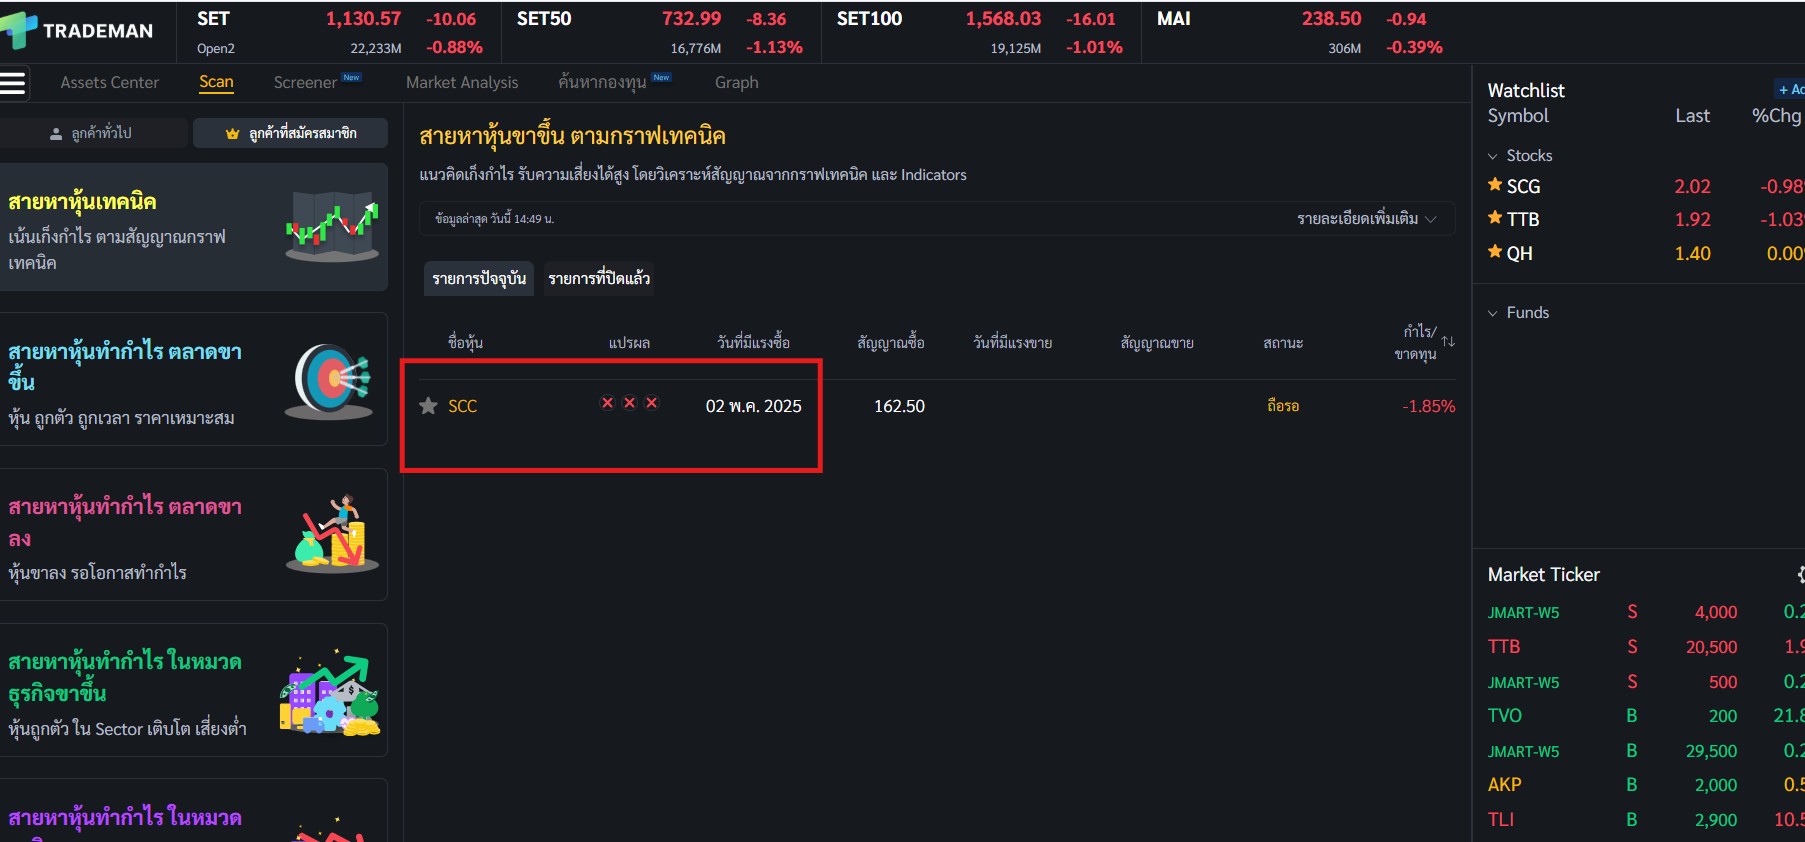Click สัญญาณซื้อ column header
Viewport: 1805px width, 842px height.
[x=890, y=343]
